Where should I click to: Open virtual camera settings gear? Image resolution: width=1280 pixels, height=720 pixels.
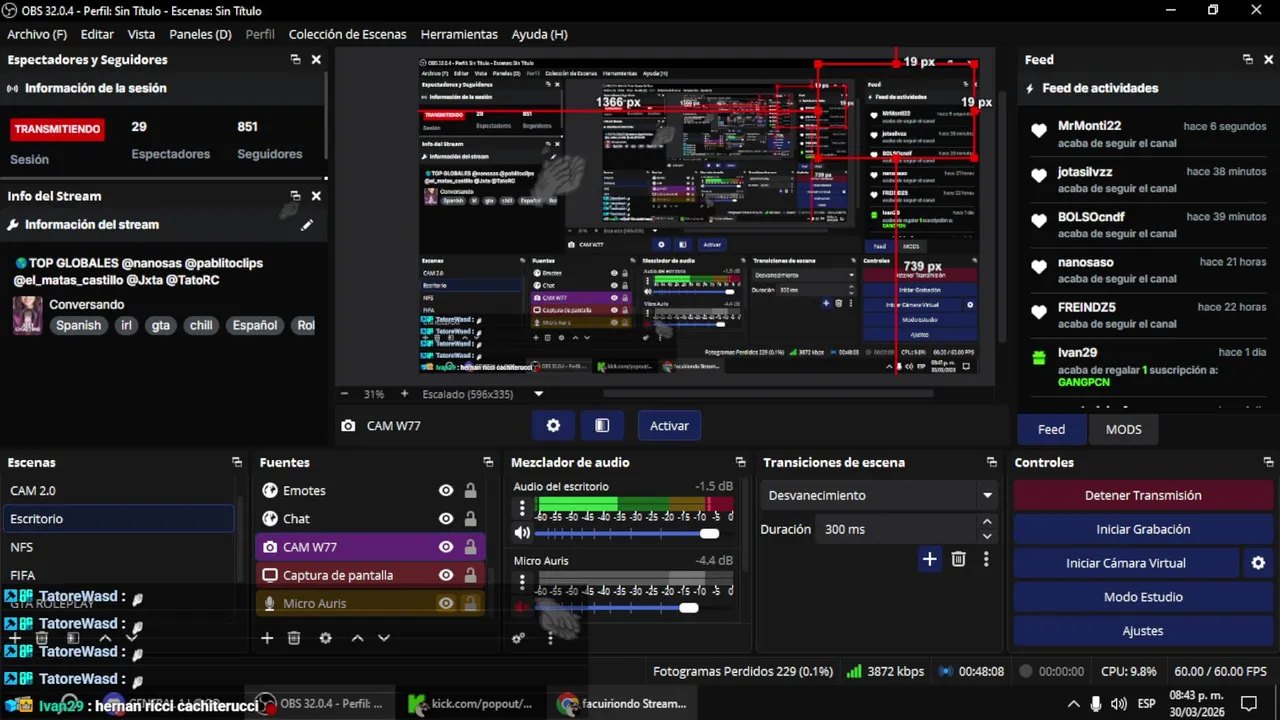[1258, 563]
